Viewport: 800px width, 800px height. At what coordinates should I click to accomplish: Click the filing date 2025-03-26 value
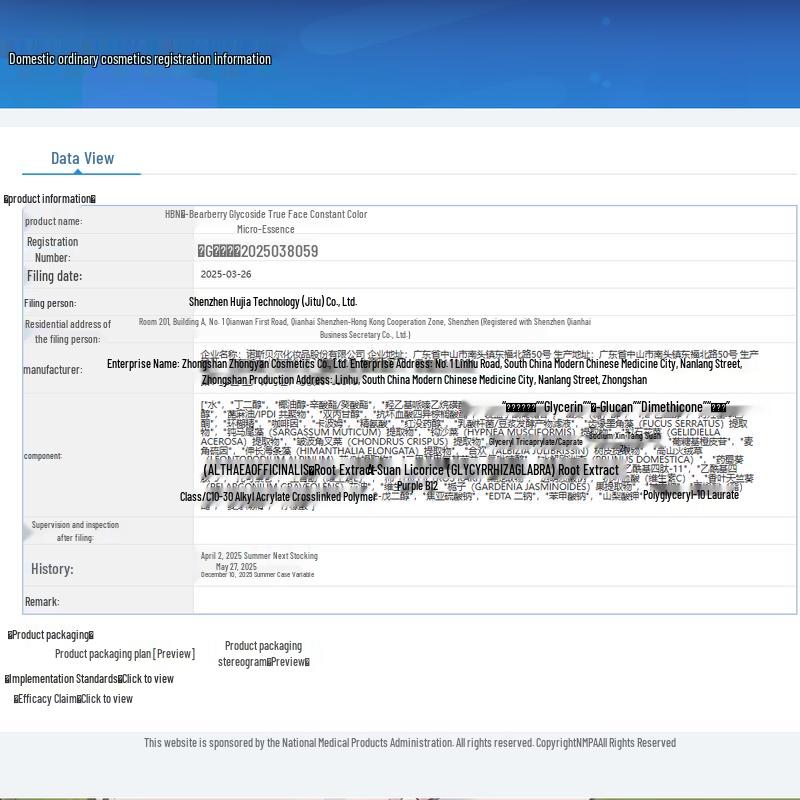click(226, 274)
